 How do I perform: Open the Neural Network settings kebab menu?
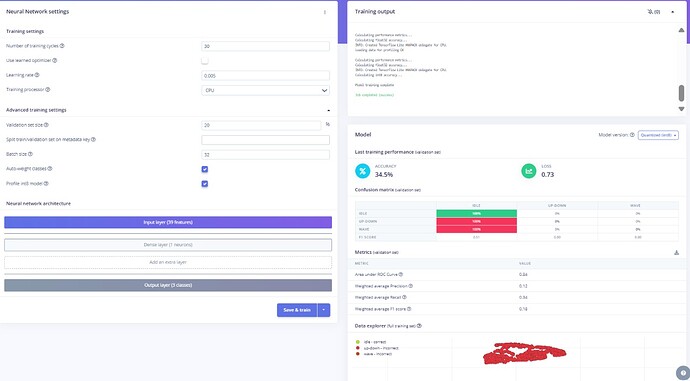[x=325, y=12]
